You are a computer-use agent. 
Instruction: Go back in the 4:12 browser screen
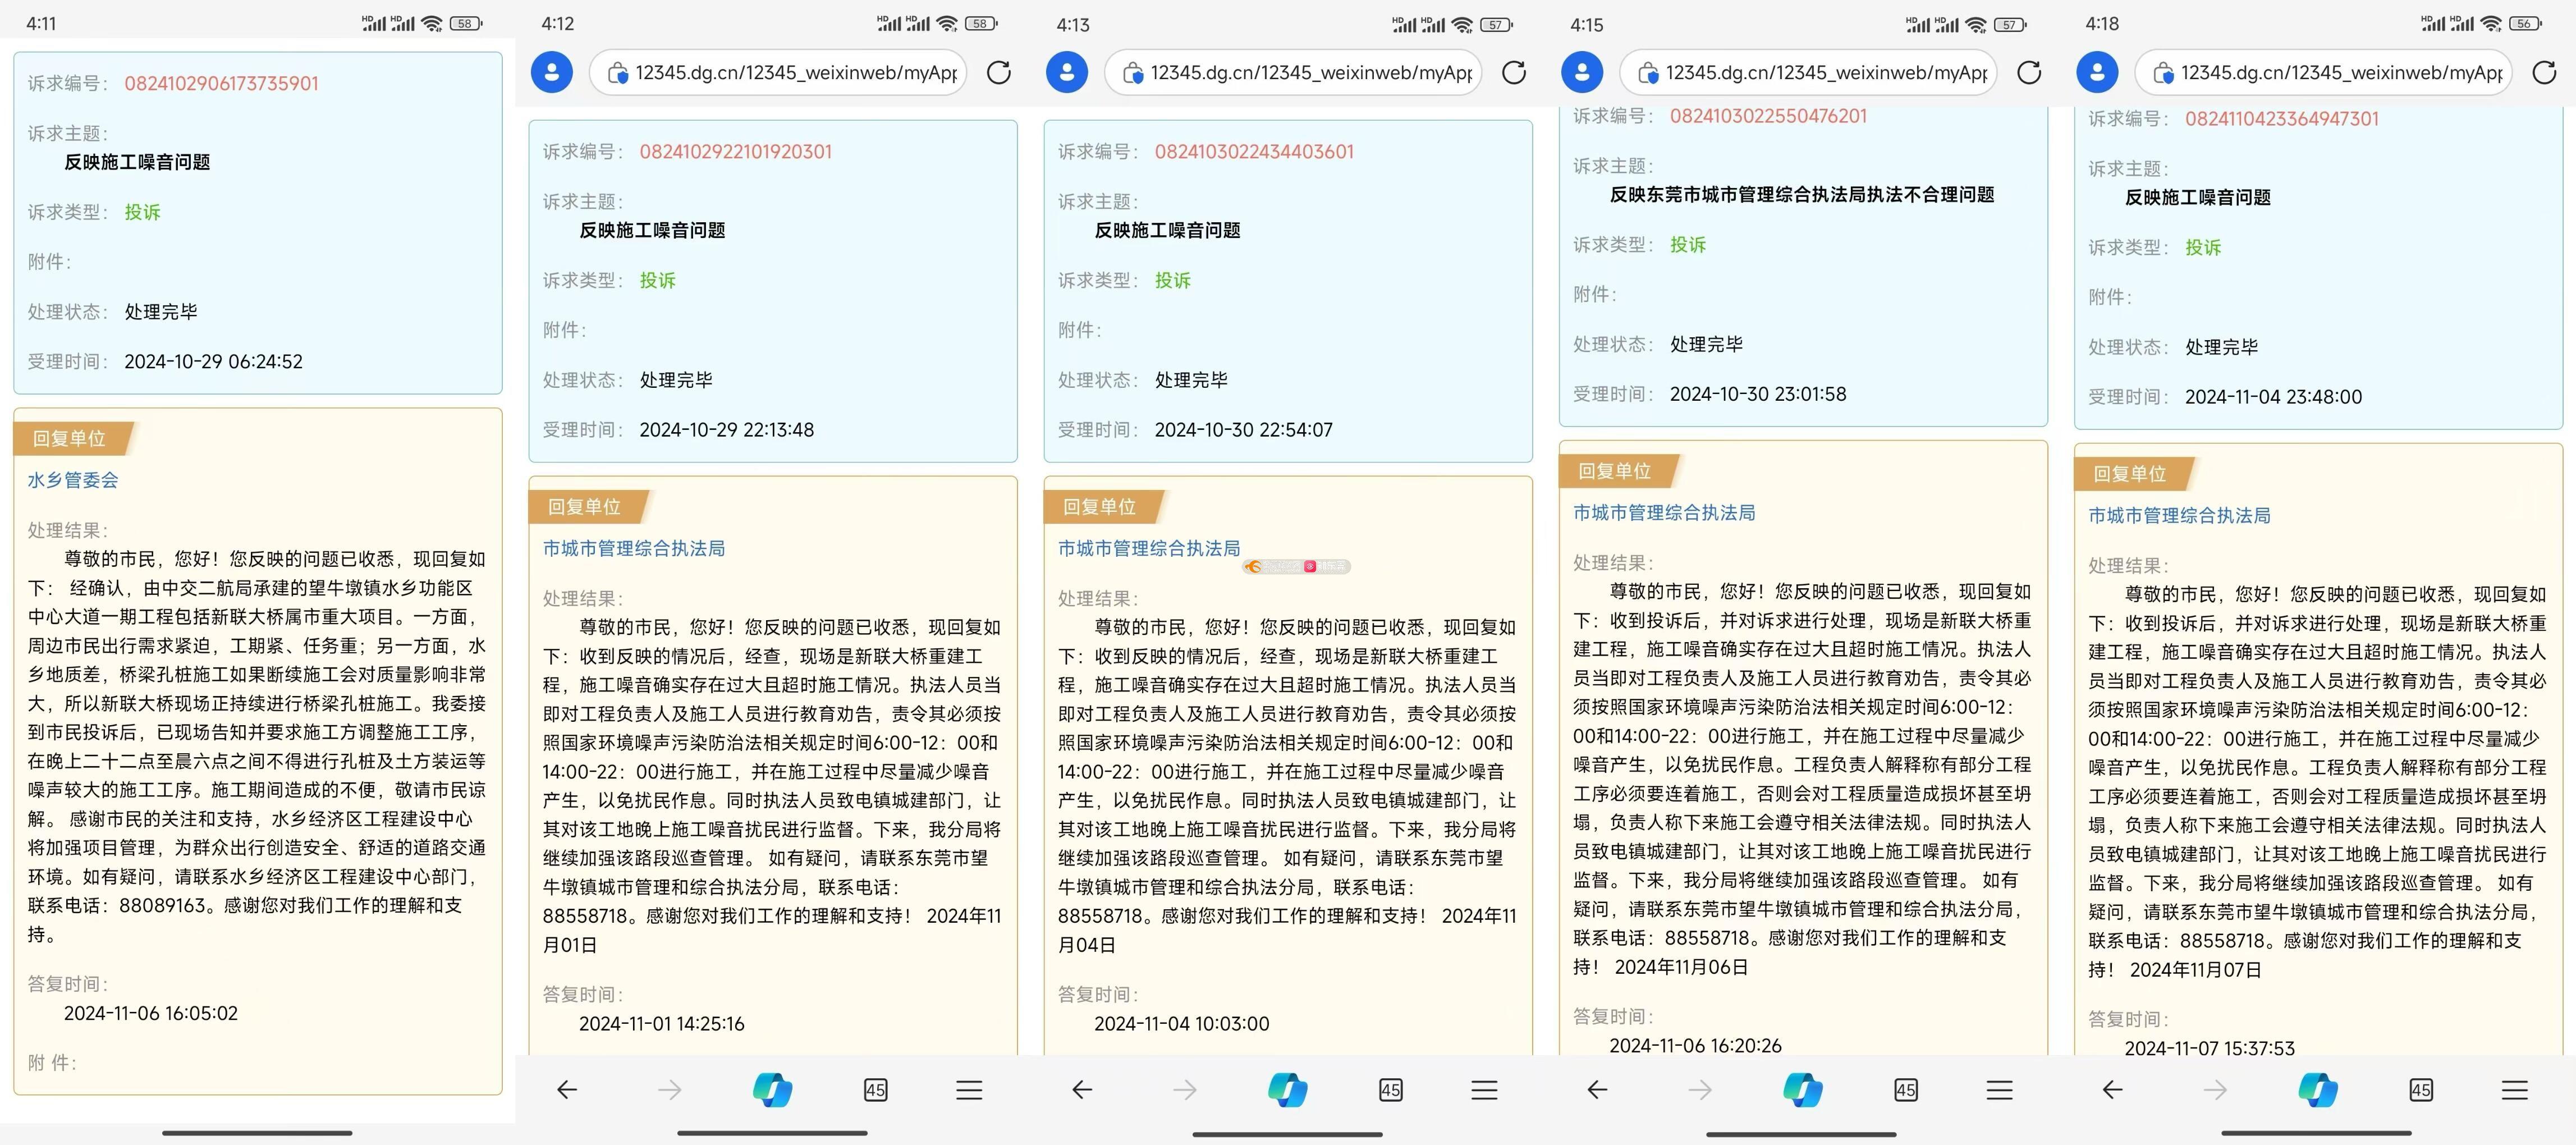pos(567,1089)
